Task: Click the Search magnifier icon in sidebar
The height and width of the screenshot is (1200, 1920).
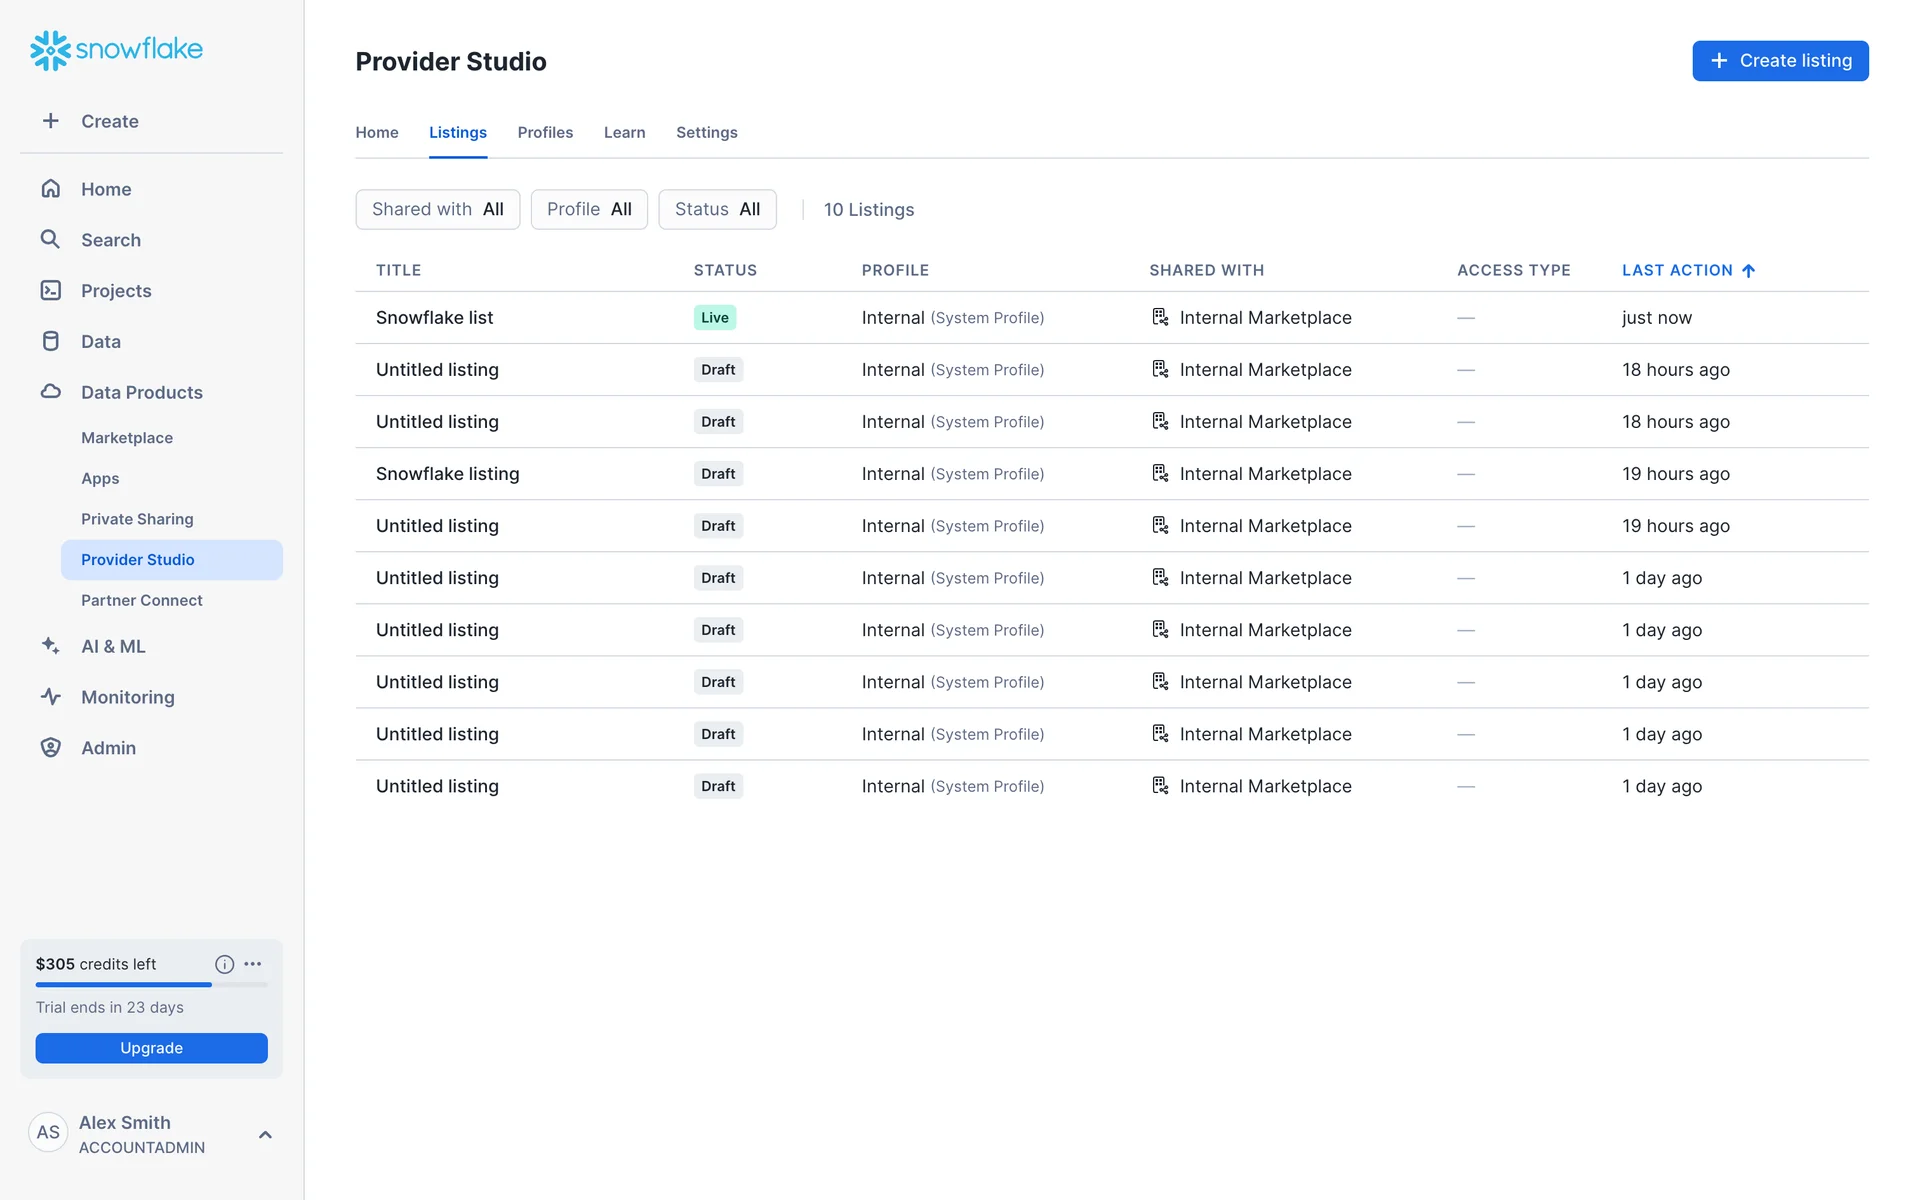Action: point(50,239)
